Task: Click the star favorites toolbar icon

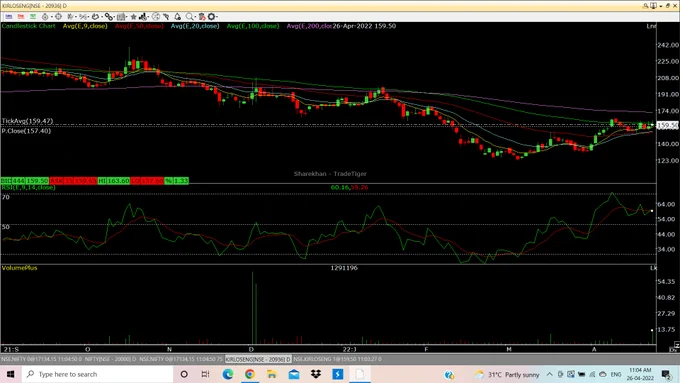Action: coord(134,16)
